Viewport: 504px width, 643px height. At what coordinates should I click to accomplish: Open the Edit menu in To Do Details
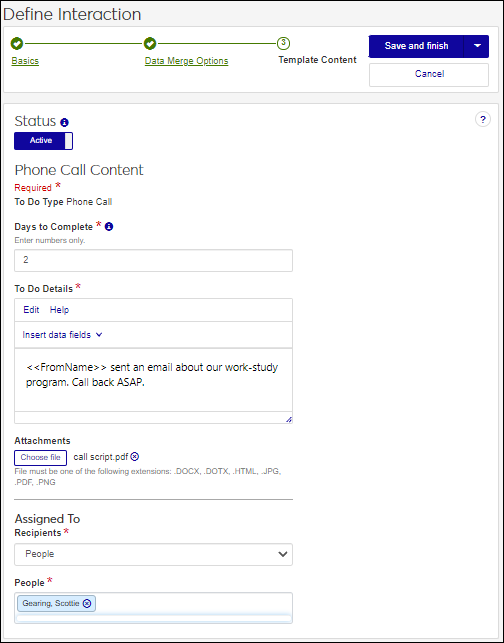31,310
